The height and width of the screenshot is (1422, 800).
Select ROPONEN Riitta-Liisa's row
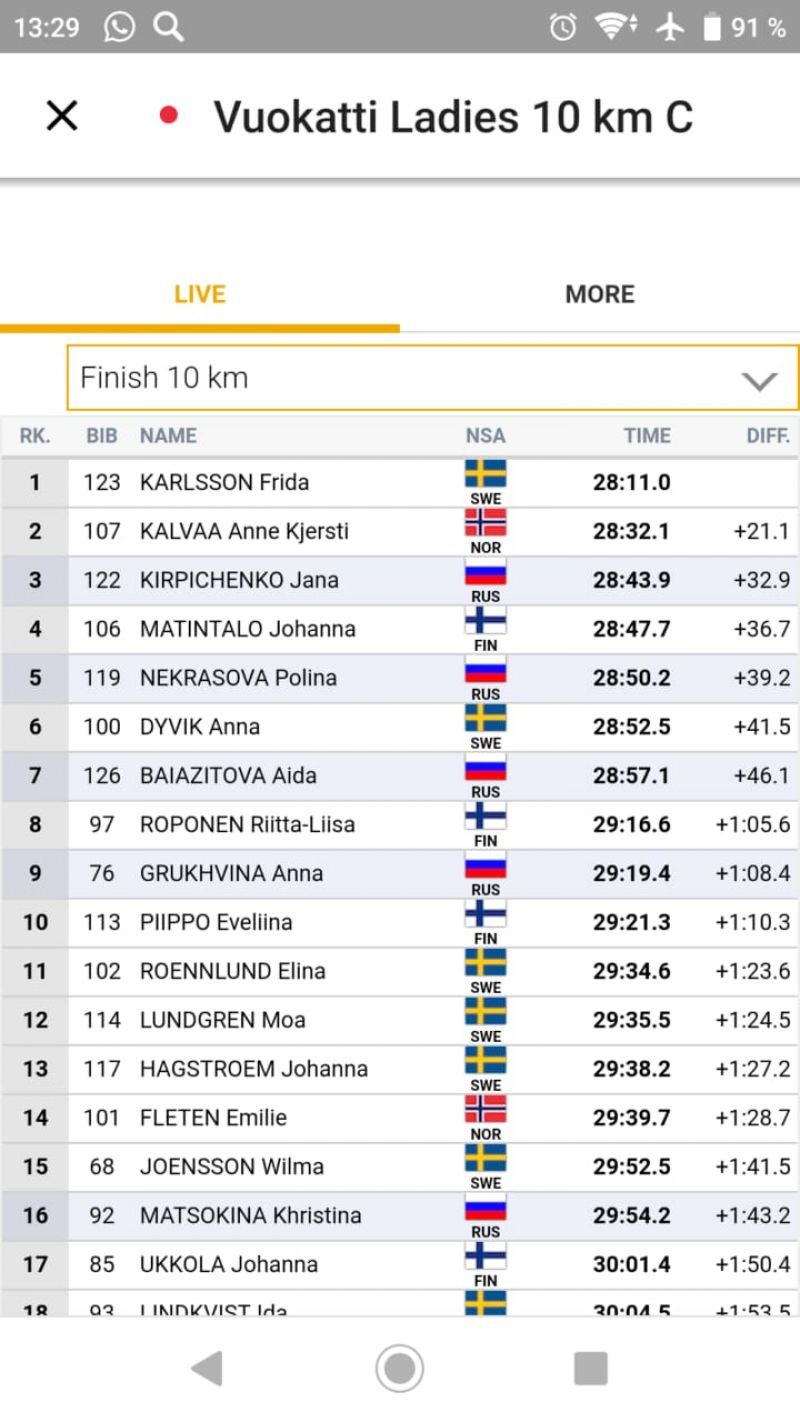(x=247, y=825)
